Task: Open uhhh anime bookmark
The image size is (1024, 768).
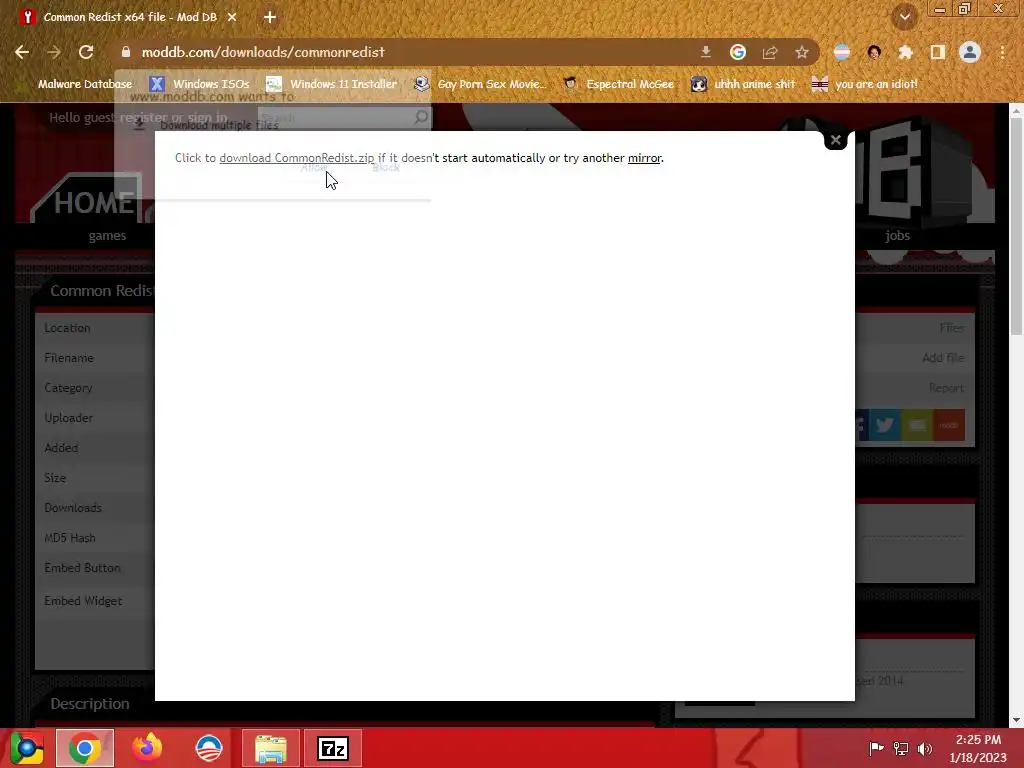Action: click(x=743, y=84)
